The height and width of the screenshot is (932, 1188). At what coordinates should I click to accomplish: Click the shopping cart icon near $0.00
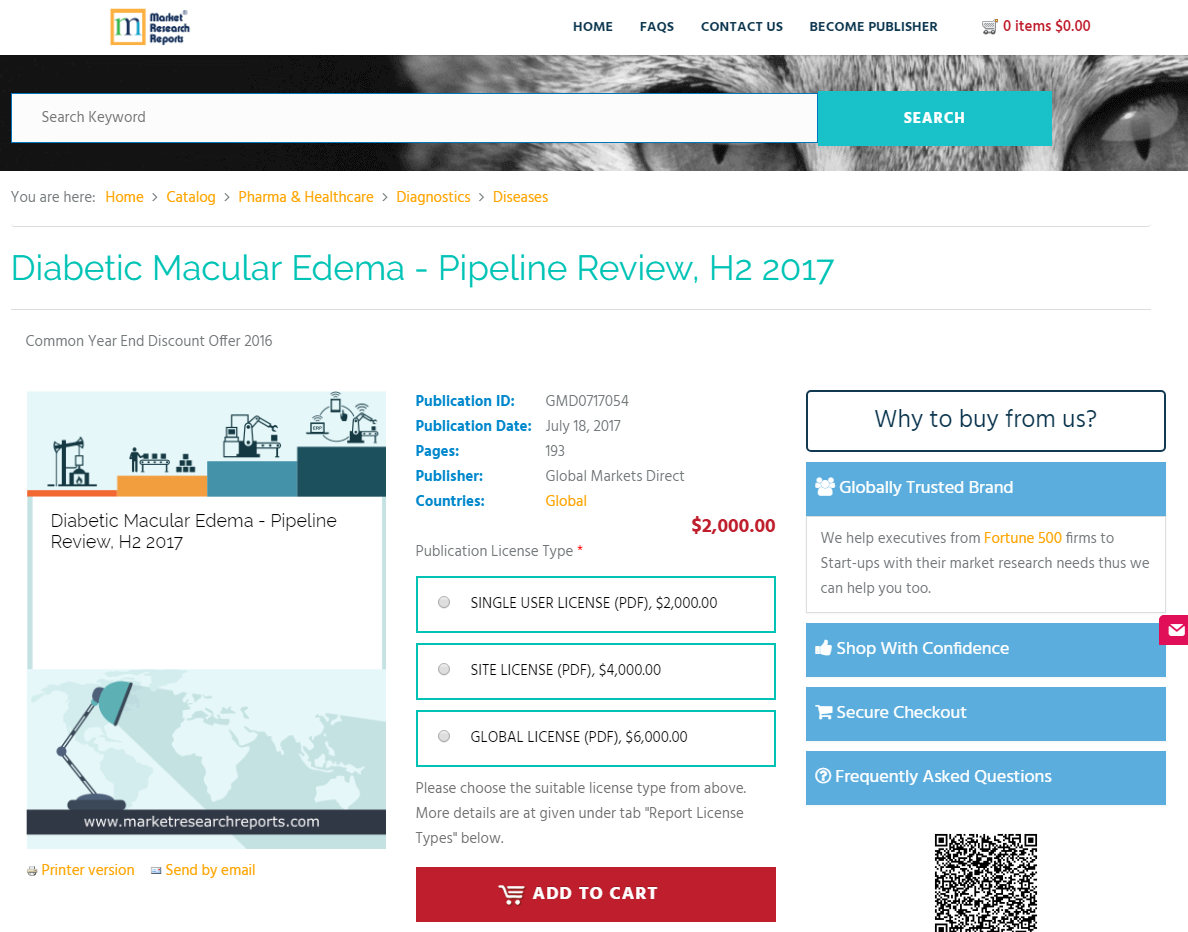pyautogui.click(x=990, y=26)
